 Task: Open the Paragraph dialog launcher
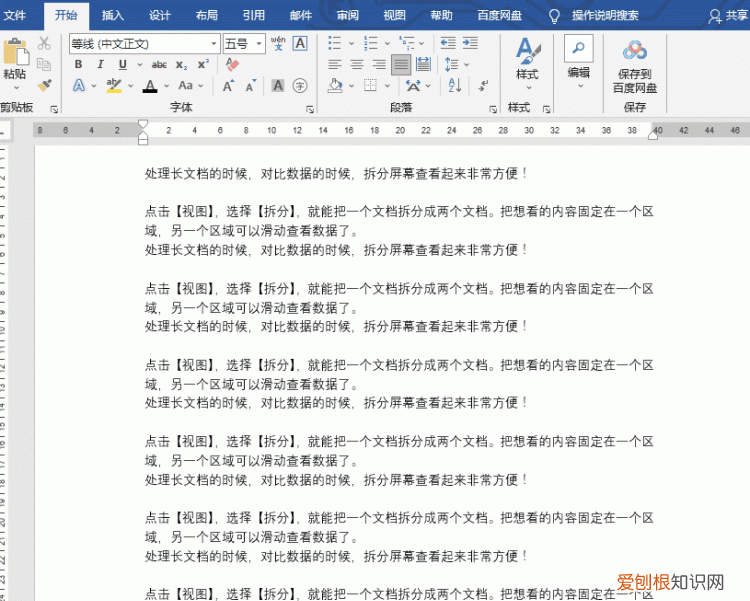click(x=493, y=110)
